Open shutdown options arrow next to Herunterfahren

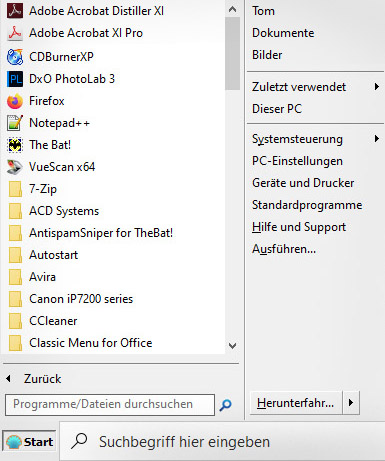(x=351, y=403)
